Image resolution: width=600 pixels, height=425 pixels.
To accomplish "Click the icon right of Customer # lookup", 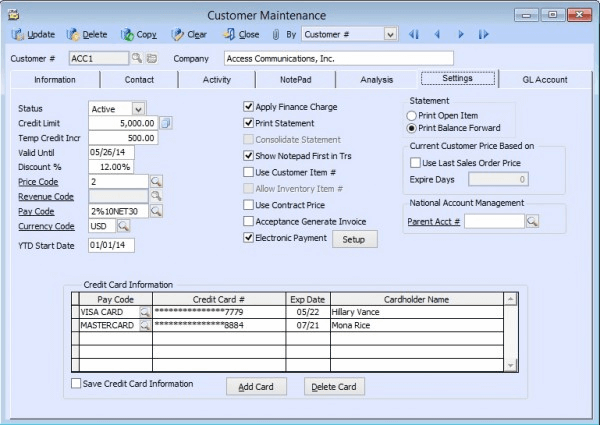I will tap(152, 59).
